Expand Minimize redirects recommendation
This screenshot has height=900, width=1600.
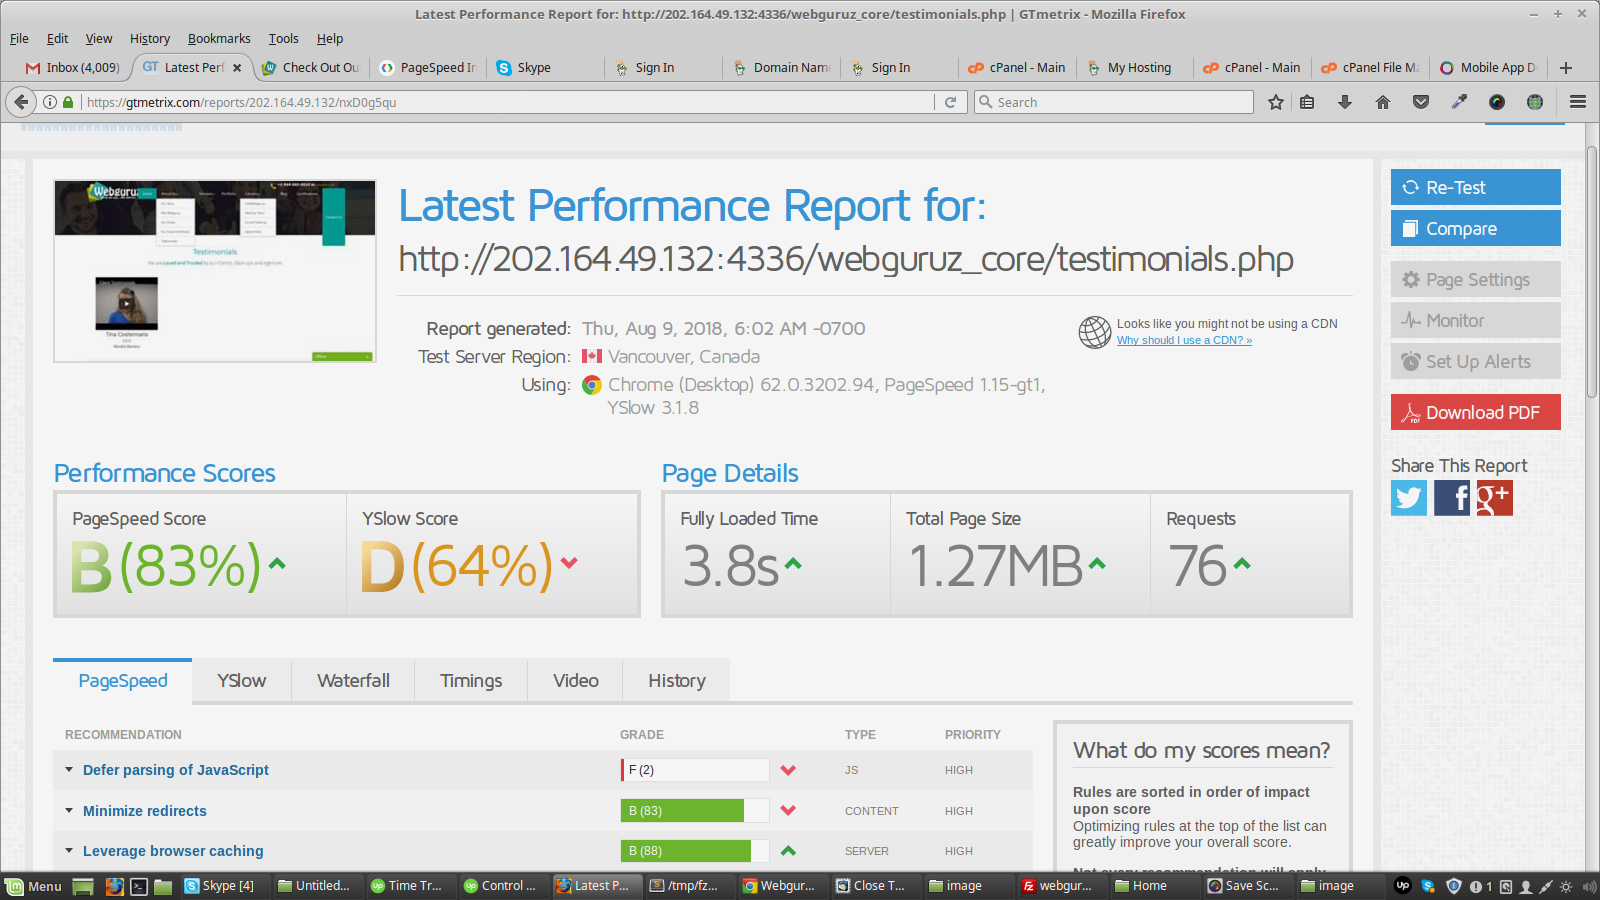point(144,811)
